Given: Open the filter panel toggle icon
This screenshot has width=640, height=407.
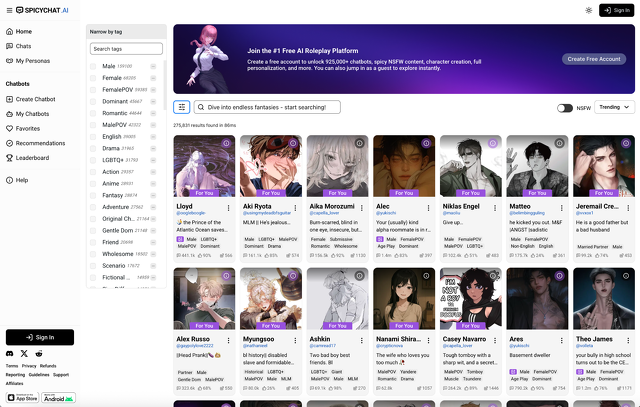Looking at the screenshot, I should pos(182,107).
